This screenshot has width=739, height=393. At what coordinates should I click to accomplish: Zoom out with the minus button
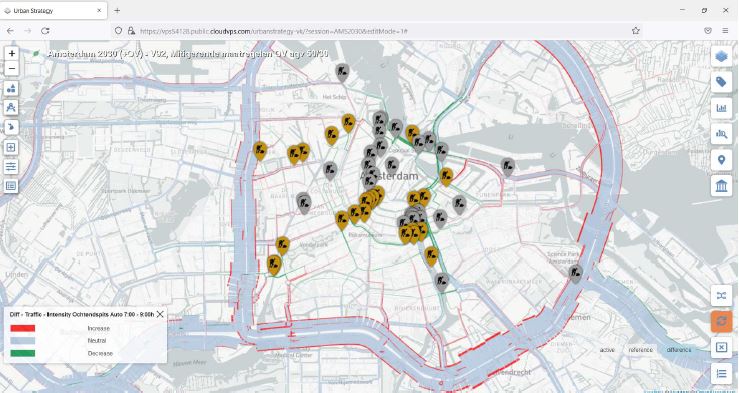[x=12, y=69]
